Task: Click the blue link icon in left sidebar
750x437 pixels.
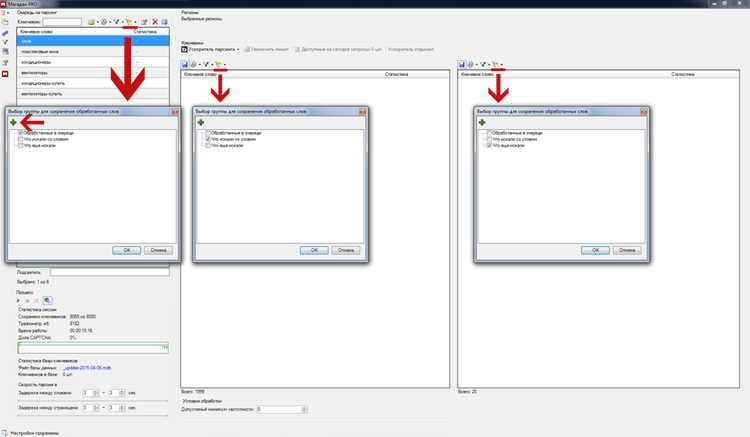Action: [x=5, y=33]
